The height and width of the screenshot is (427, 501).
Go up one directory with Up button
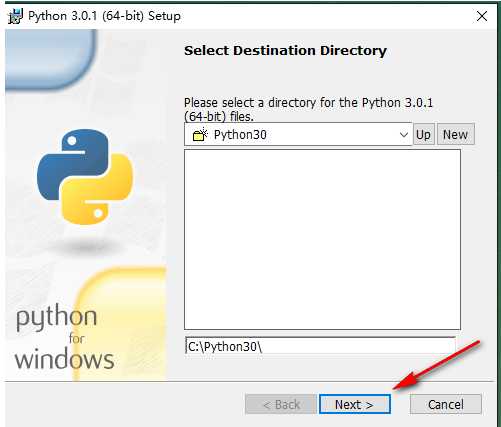[x=424, y=134]
